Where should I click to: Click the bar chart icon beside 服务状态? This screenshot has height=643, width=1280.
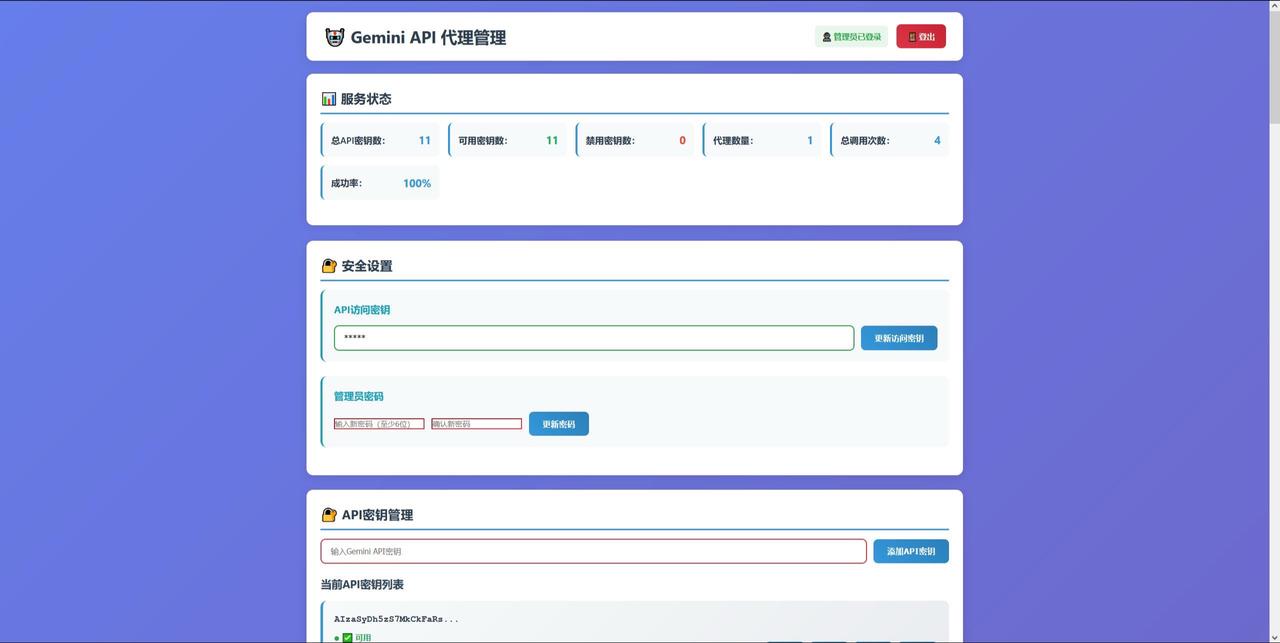(x=329, y=99)
